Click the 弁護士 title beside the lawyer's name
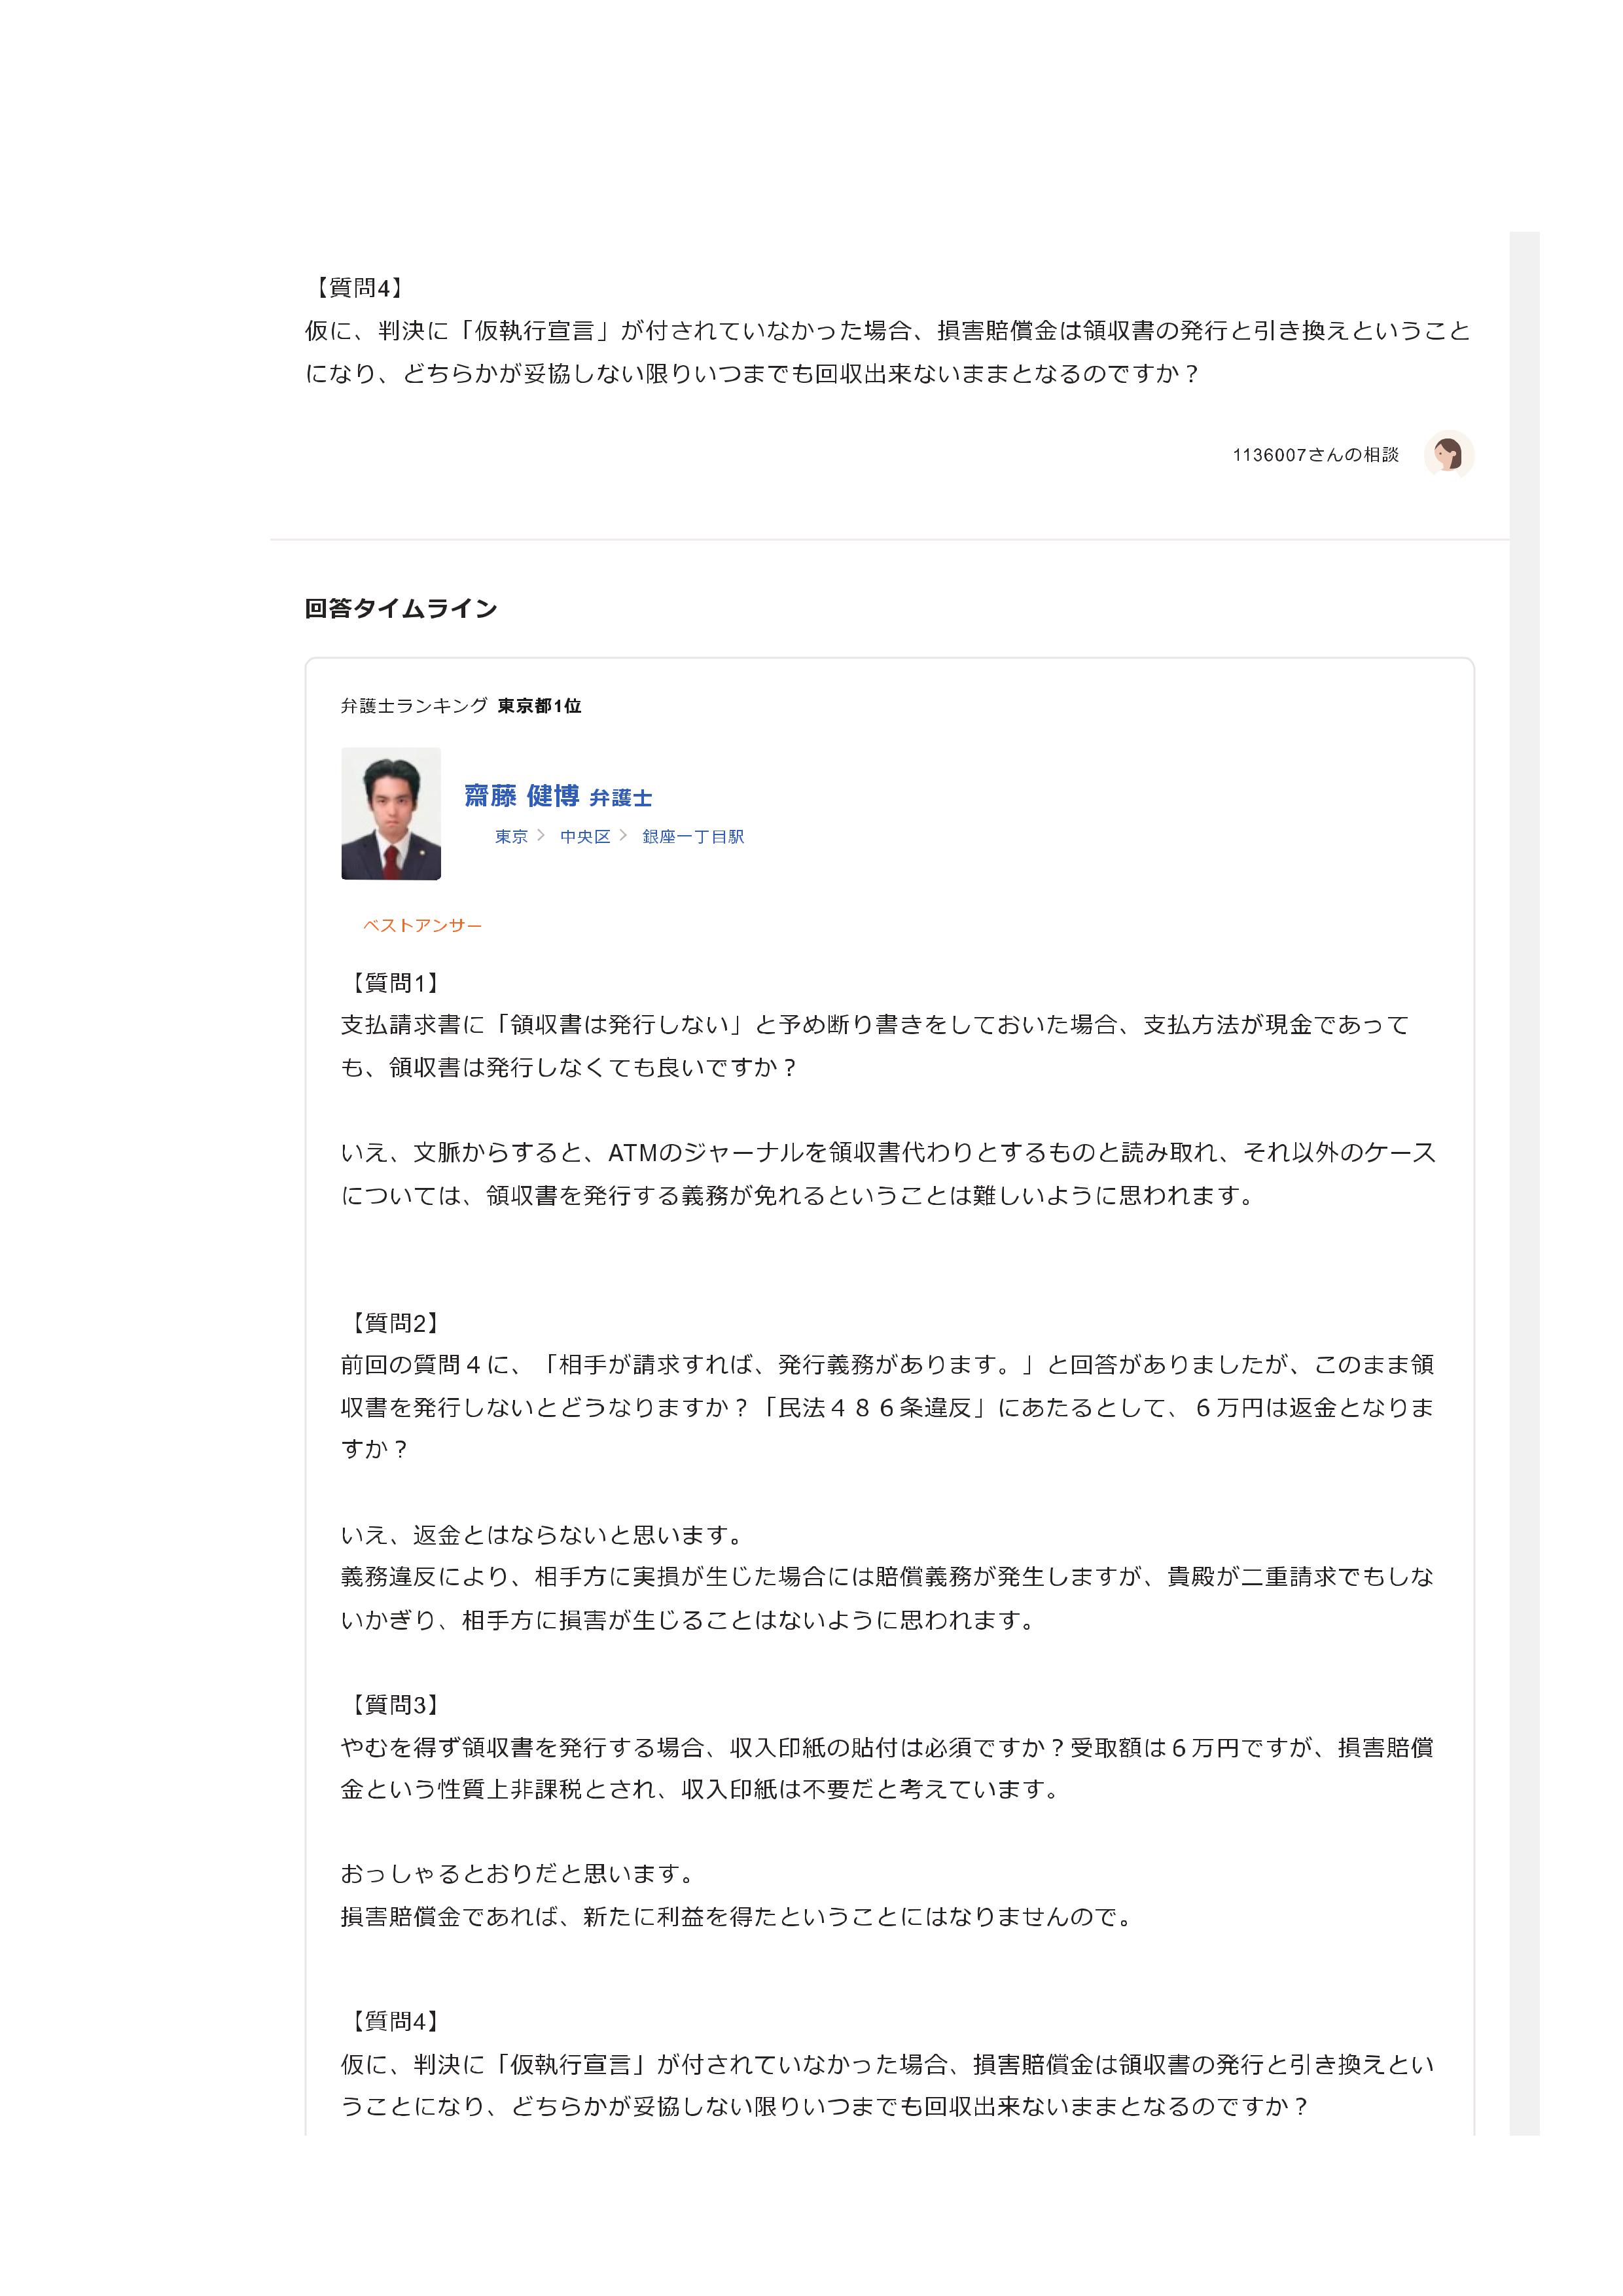 pyautogui.click(x=621, y=798)
